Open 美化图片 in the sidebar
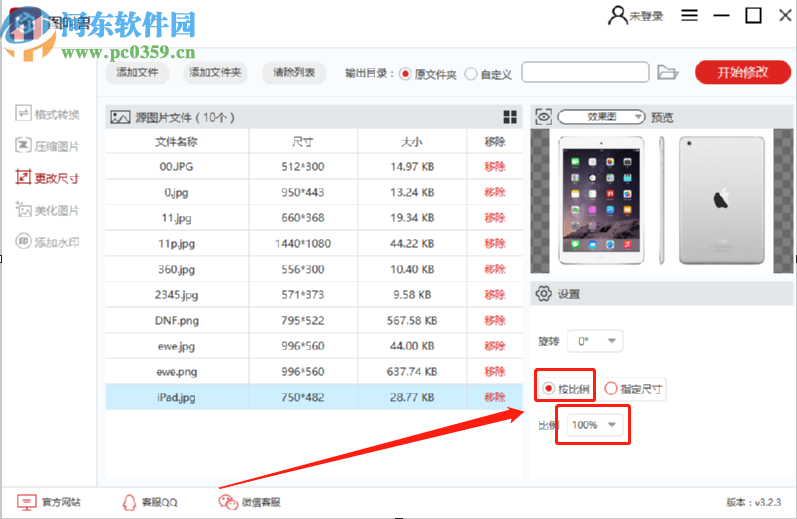 click(47, 209)
